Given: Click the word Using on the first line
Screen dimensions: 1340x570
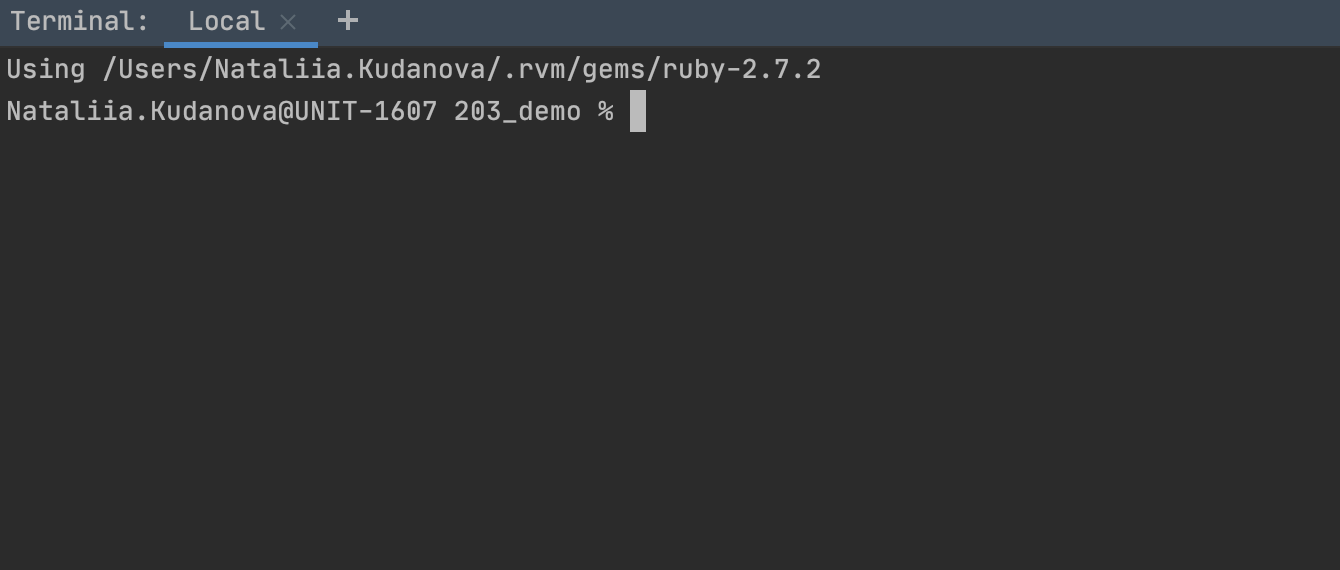Looking at the screenshot, I should [x=46, y=69].
